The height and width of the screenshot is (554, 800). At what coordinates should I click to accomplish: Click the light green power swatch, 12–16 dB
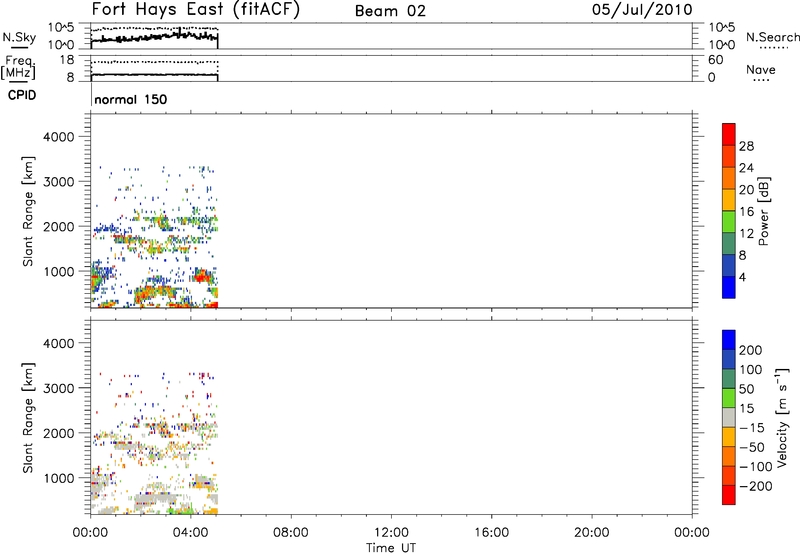[x=729, y=222]
